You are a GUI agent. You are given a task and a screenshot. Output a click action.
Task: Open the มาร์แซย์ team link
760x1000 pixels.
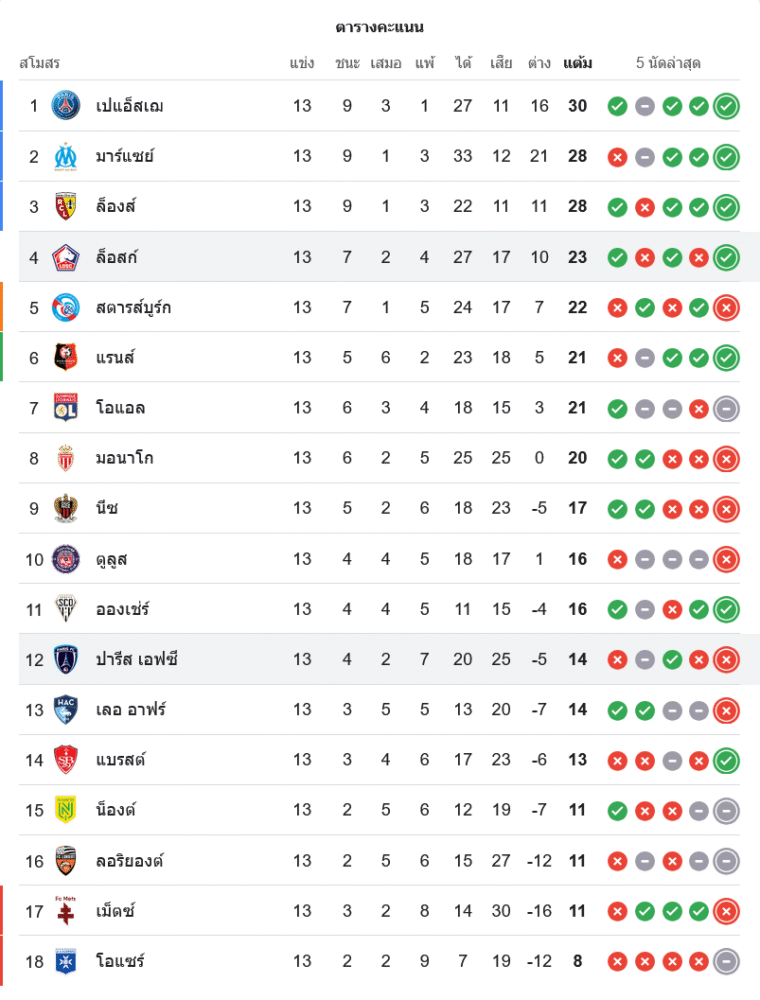(x=125, y=156)
